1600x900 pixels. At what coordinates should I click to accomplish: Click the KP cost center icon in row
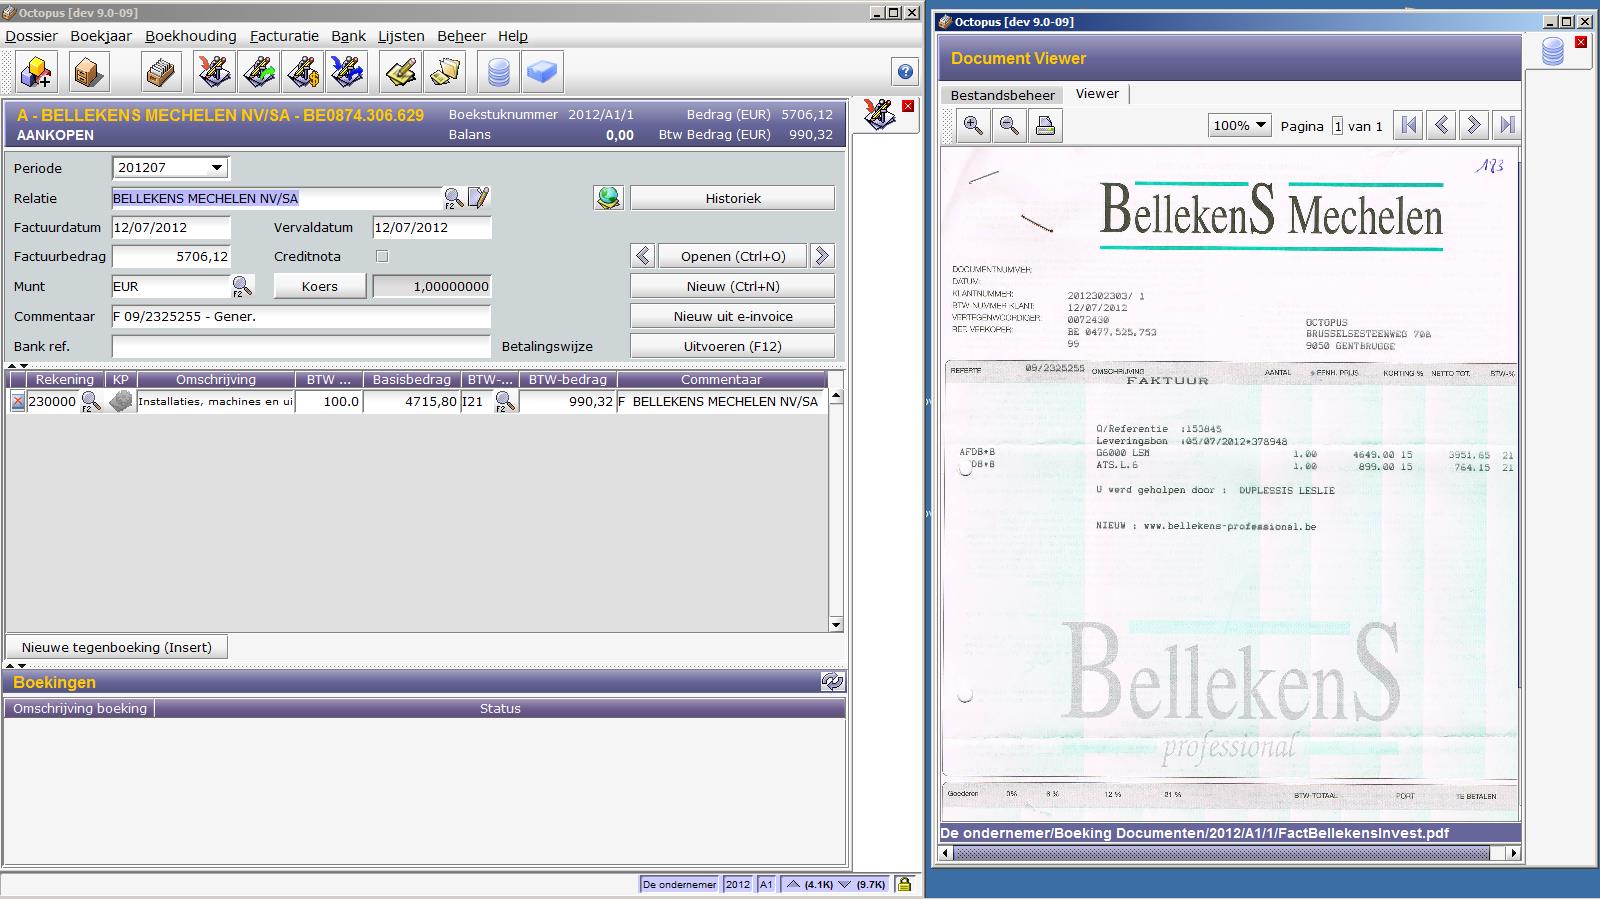pyautogui.click(x=121, y=401)
